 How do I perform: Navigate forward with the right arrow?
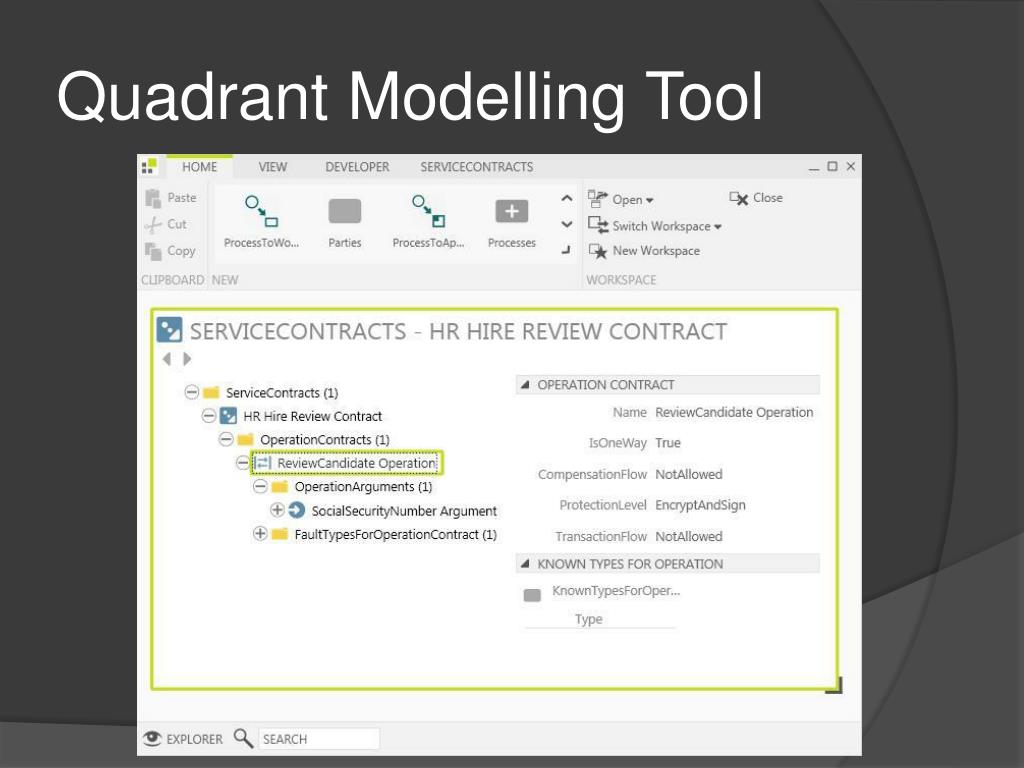187,359
